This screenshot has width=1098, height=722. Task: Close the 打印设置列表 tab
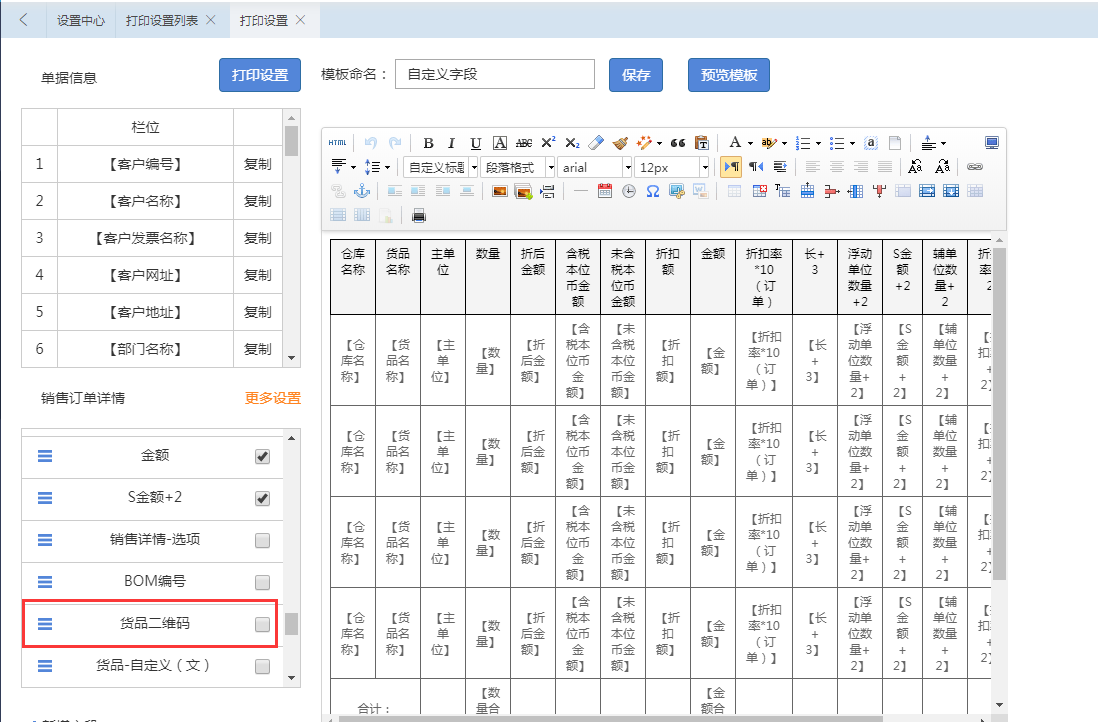(x=210, y=20)
